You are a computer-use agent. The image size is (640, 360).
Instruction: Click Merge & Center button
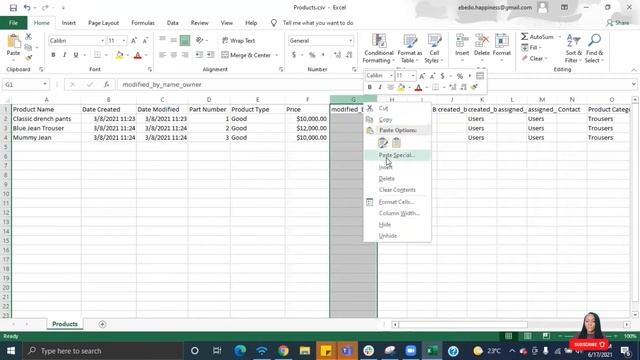(247, 55)
